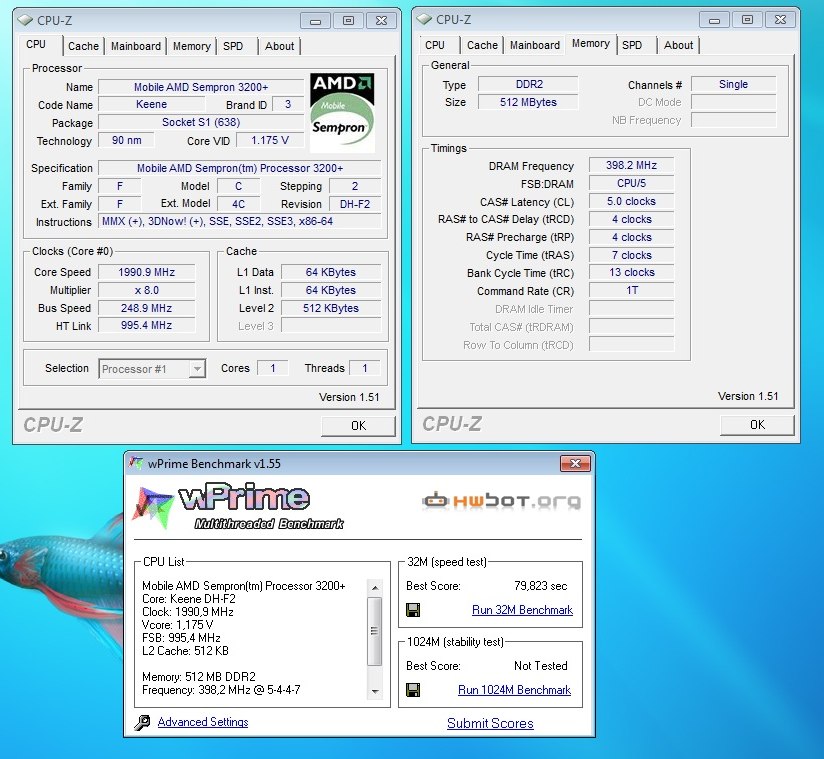Run the 32M Benchmark
The width and height of the screenshot is (824, 759).
(x=522, y=610)
